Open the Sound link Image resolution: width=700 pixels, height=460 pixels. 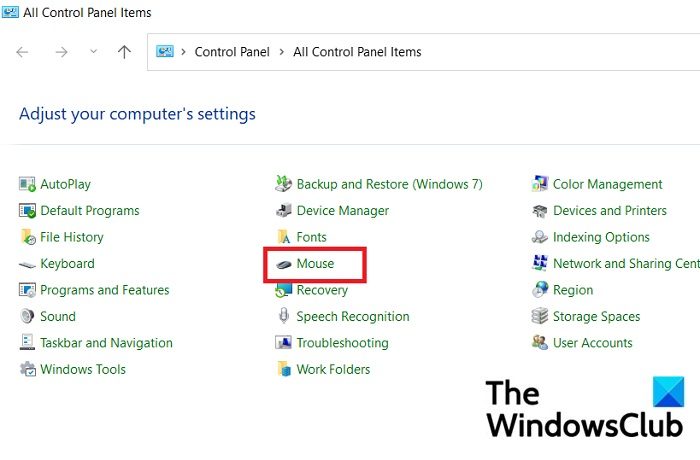pyautogui.click(x=58, y=316)
